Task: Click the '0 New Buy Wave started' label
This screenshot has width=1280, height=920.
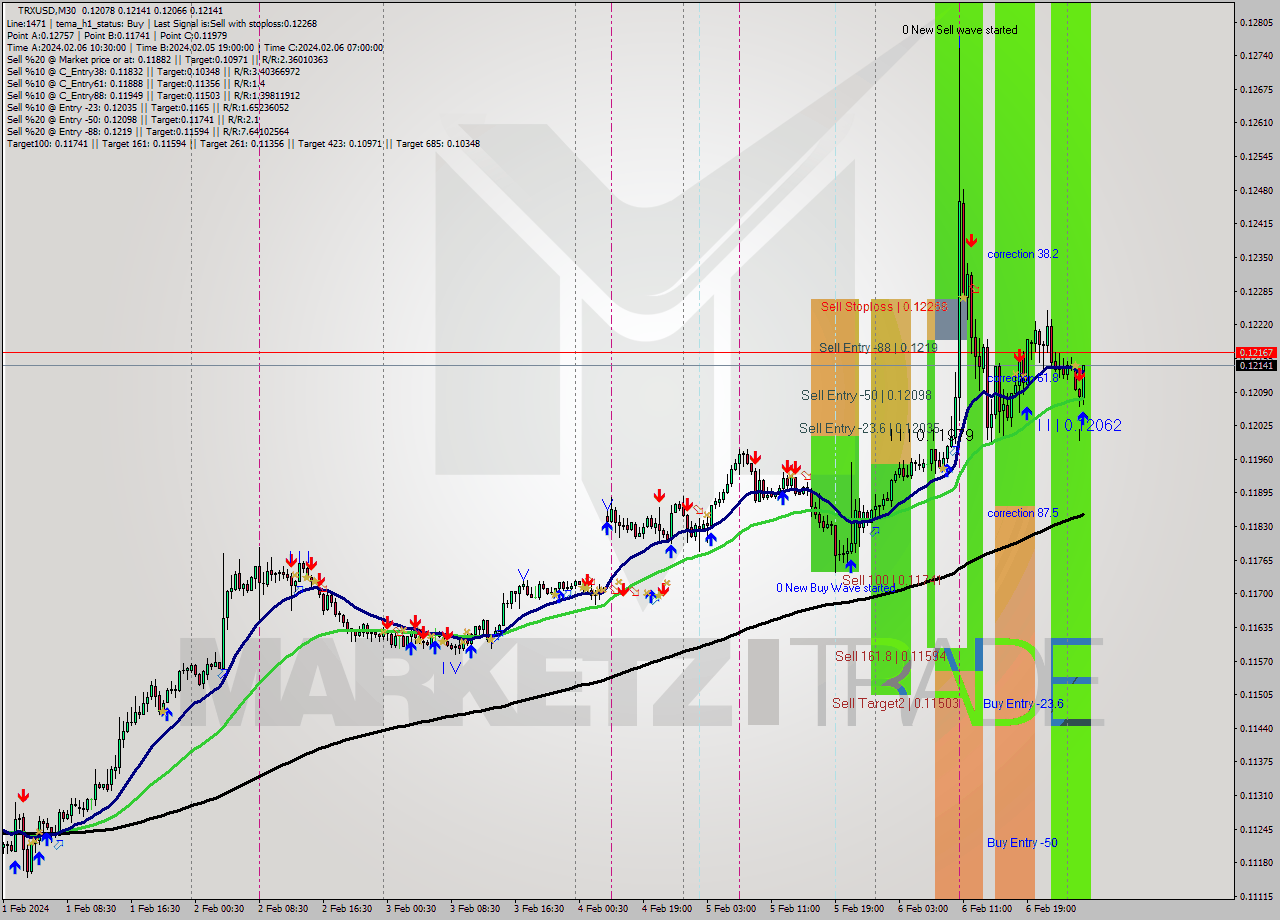Action: point(836,588)
